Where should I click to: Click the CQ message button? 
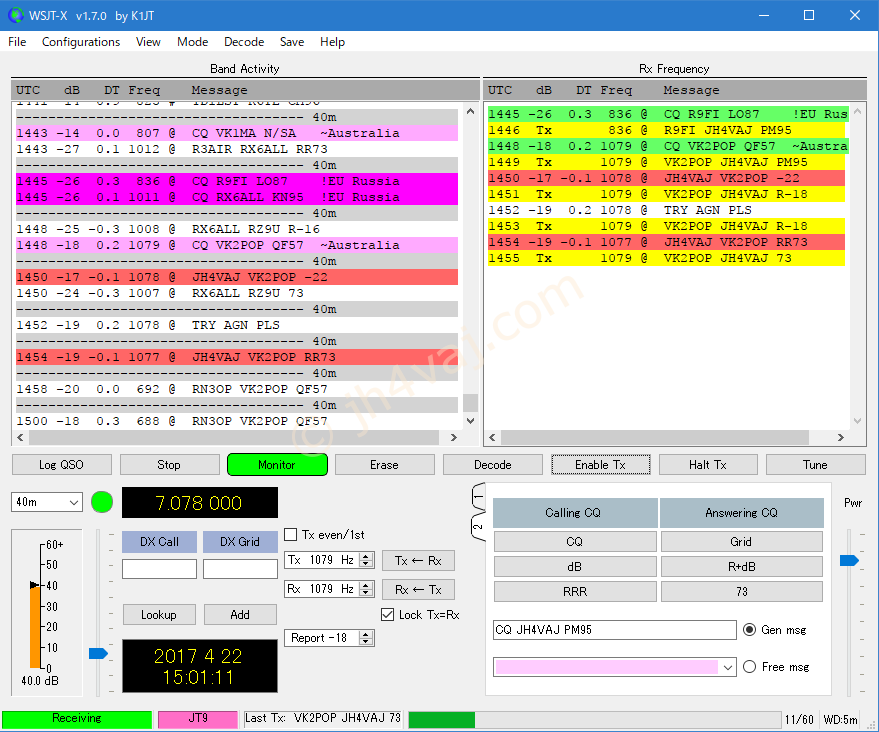pos(575,542)
